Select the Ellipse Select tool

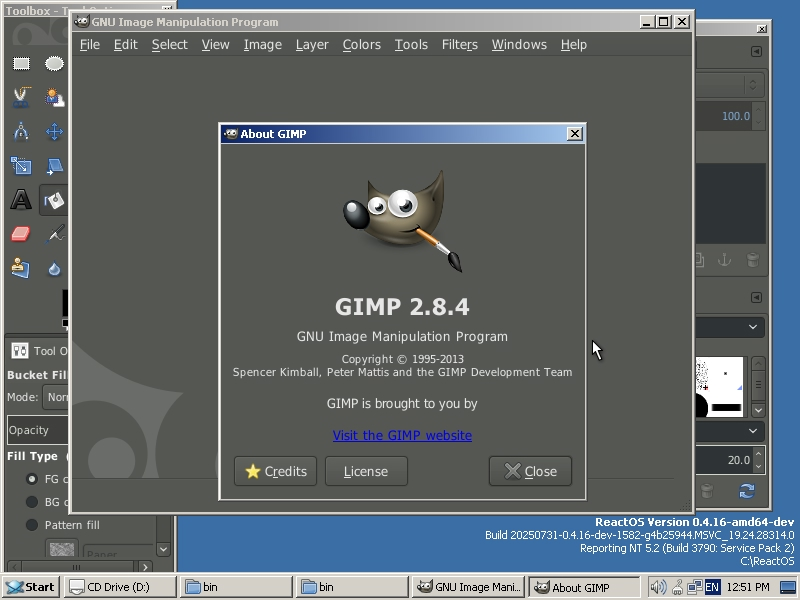[x=54, y=63]
